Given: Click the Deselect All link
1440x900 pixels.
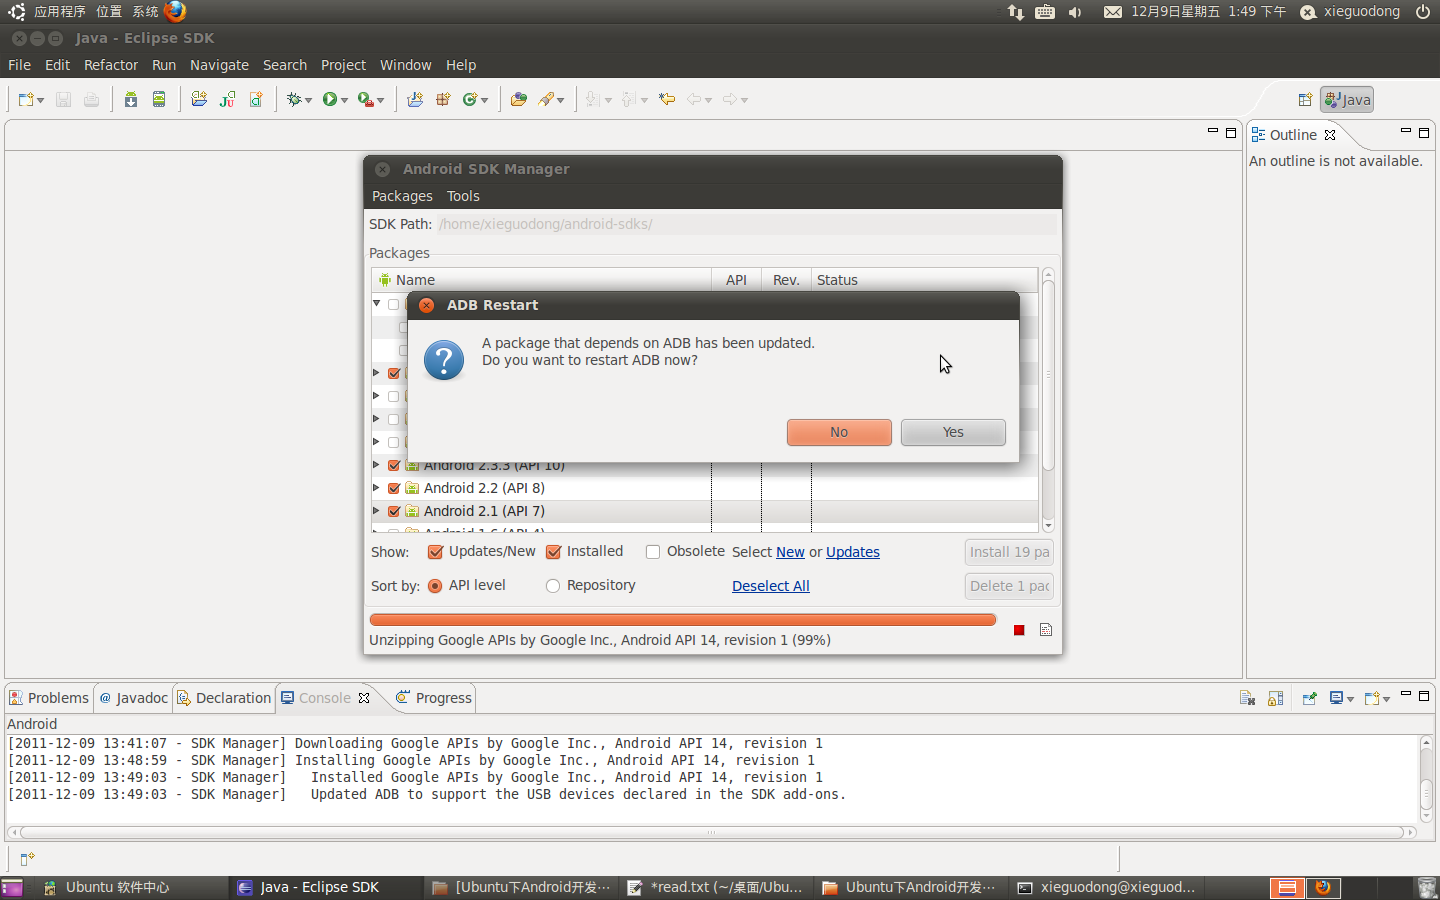Looking at the screenshot, I should pos(771,586).
